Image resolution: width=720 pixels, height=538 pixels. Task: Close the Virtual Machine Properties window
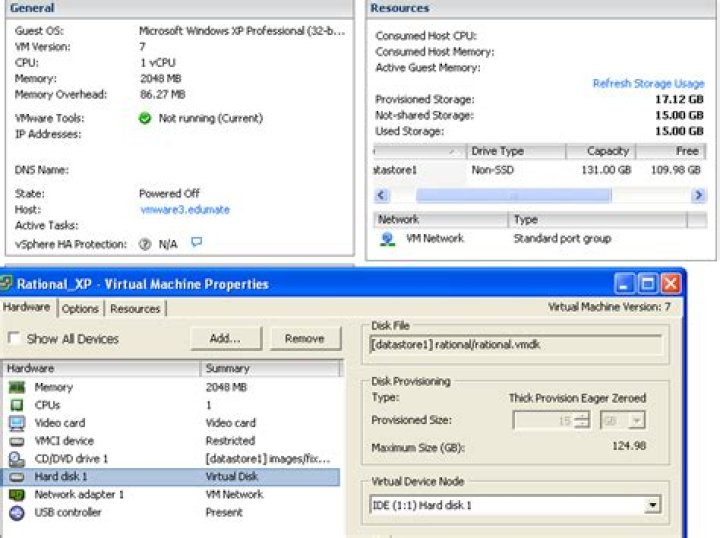(x=670, y=284)
